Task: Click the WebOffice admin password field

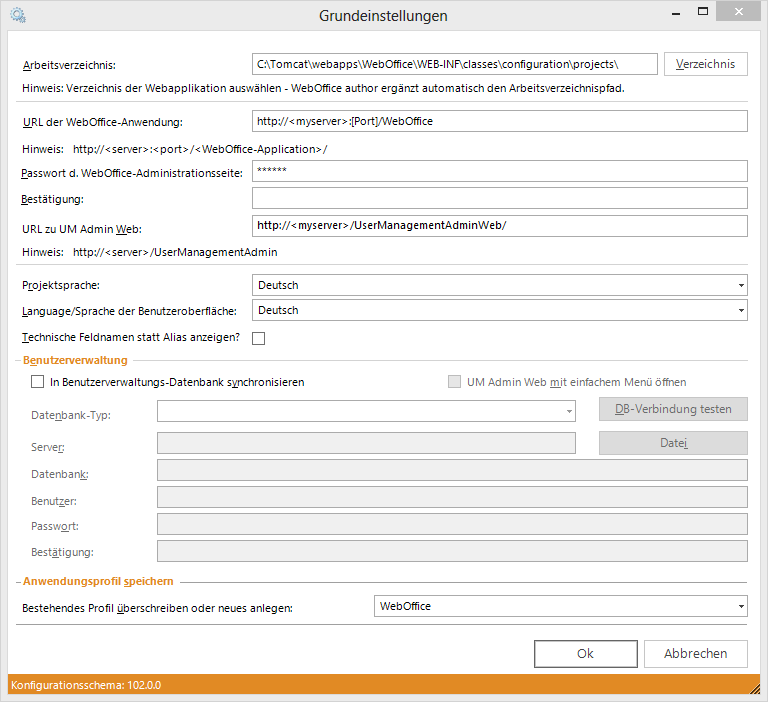Action: click(x=500, y=172)
